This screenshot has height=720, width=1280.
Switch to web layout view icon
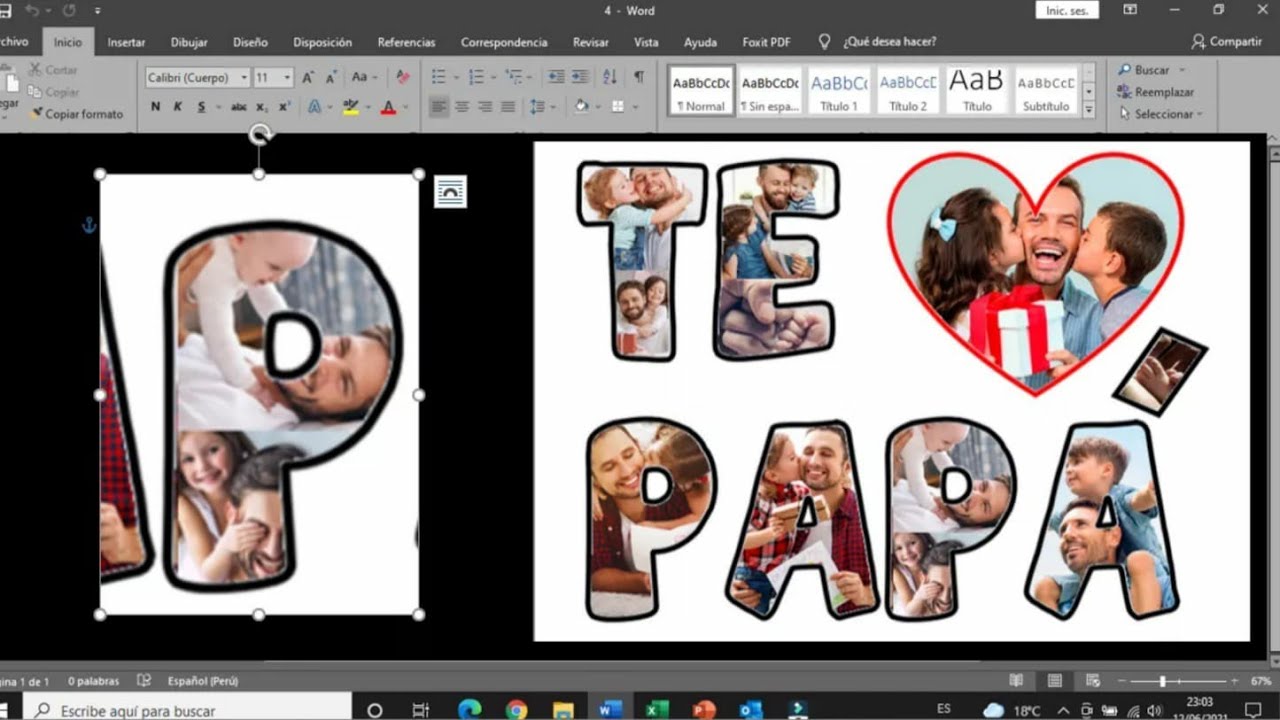coord(1091,681)
